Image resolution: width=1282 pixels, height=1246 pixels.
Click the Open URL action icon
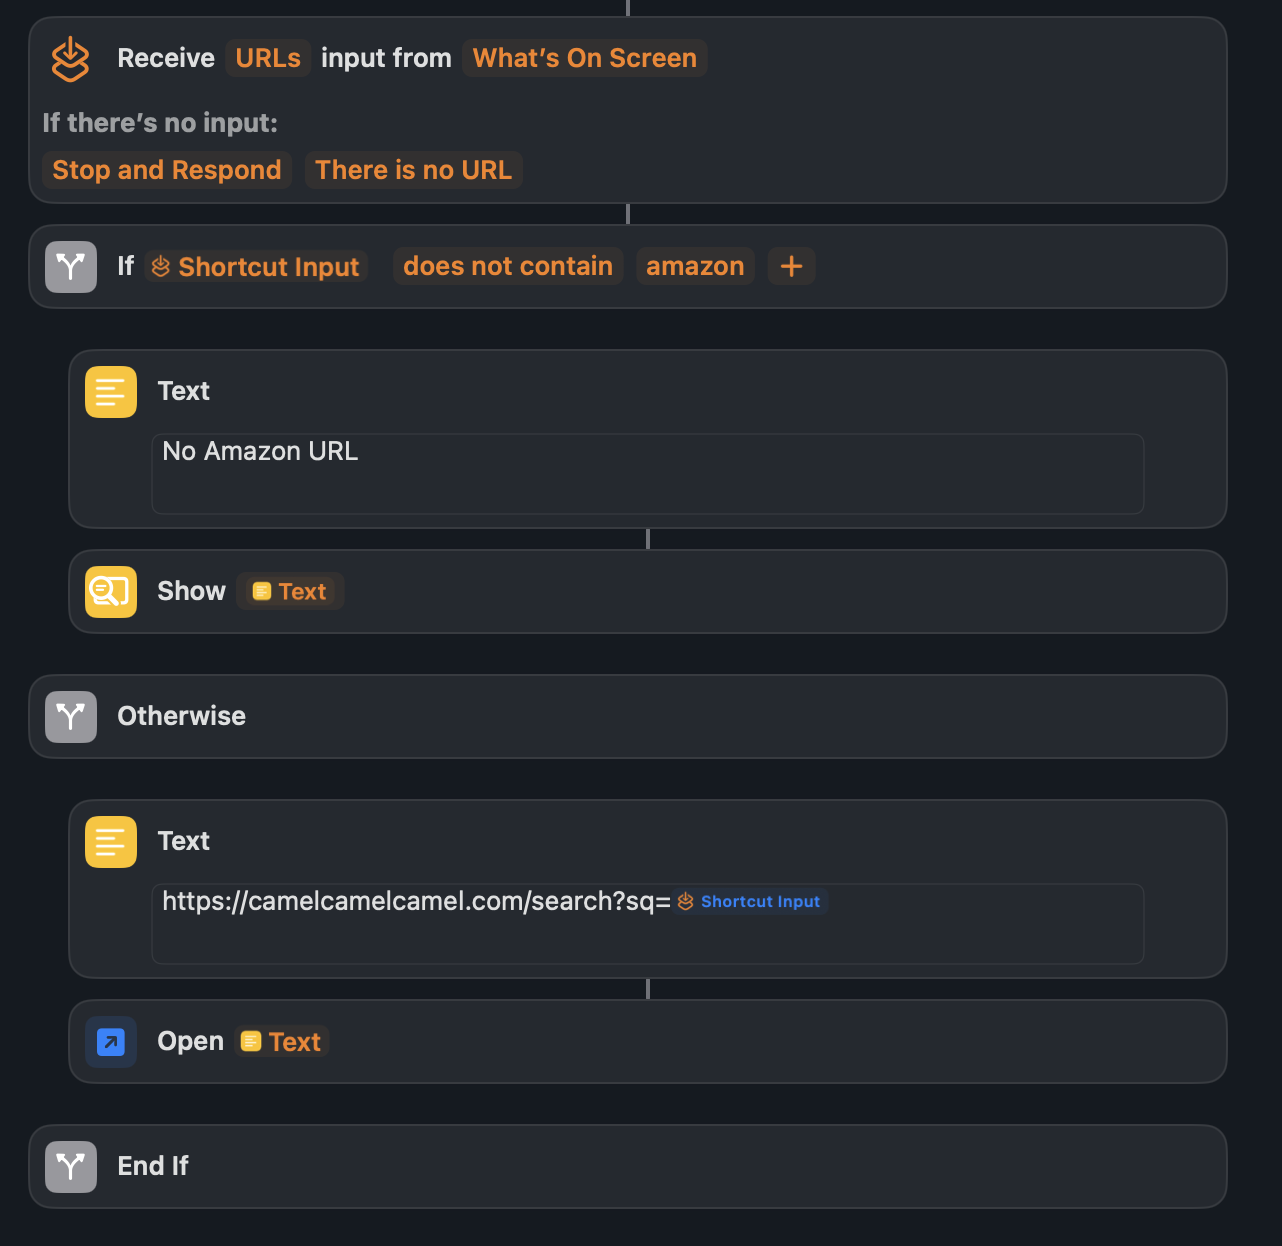tap(111, 1042)
